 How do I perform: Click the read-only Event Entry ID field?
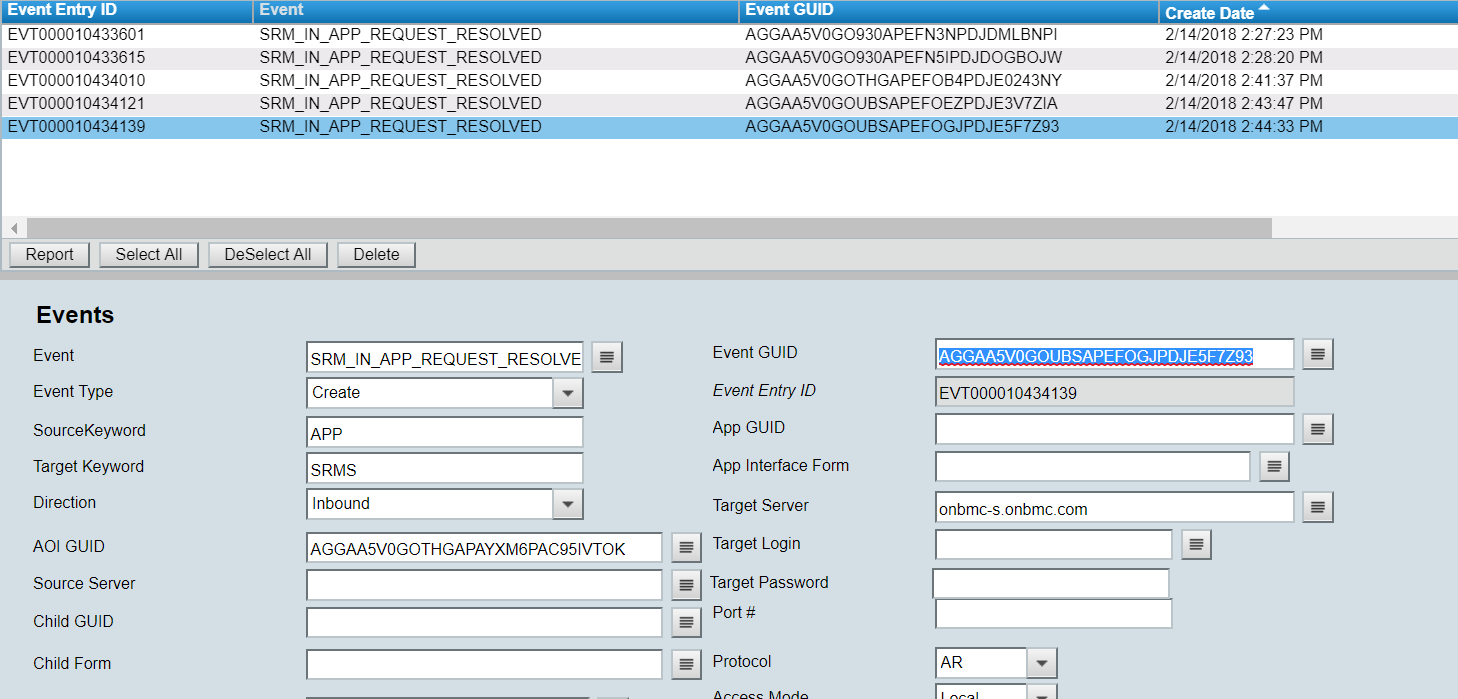1115,392
